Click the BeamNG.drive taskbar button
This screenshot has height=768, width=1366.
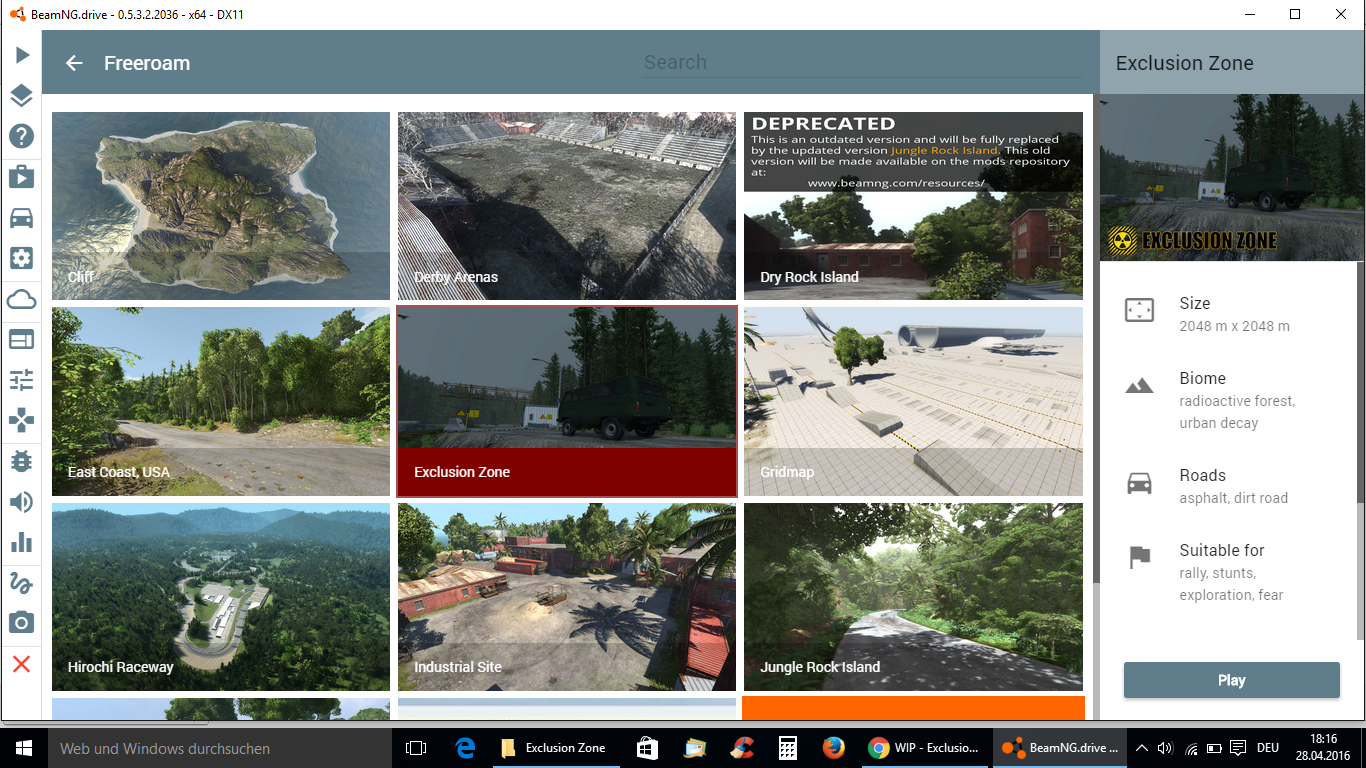click(1061, 747)
